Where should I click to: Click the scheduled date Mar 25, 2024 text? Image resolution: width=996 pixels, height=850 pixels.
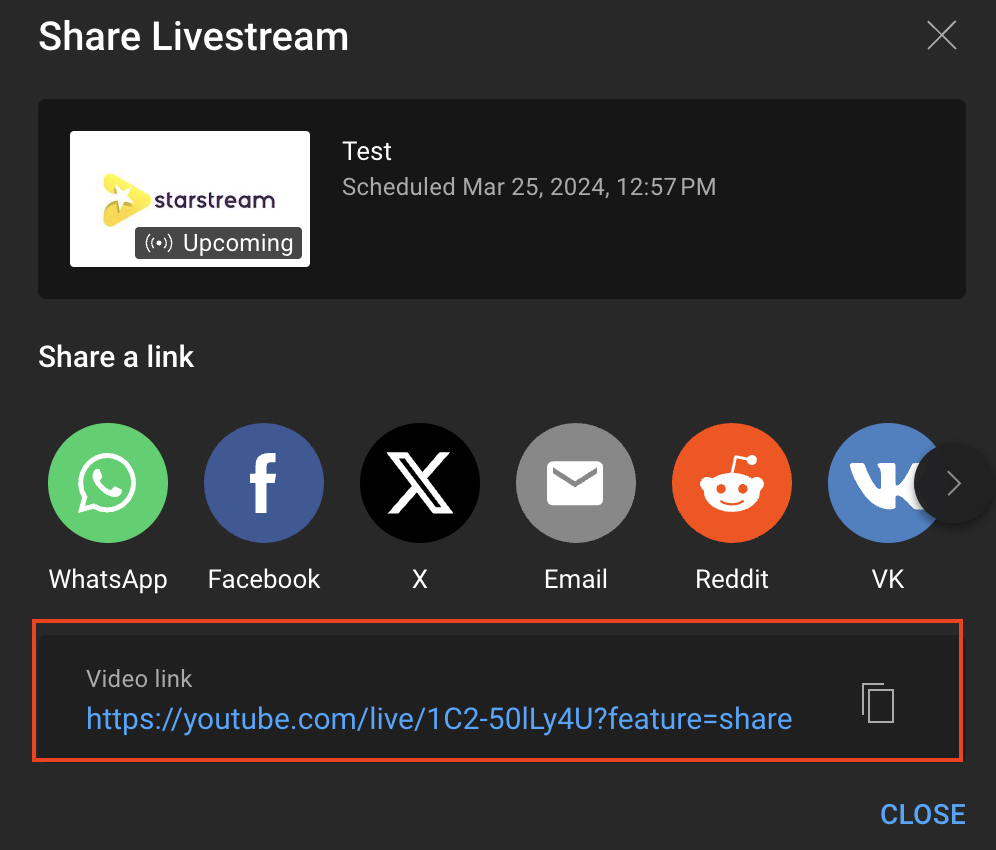529,187
